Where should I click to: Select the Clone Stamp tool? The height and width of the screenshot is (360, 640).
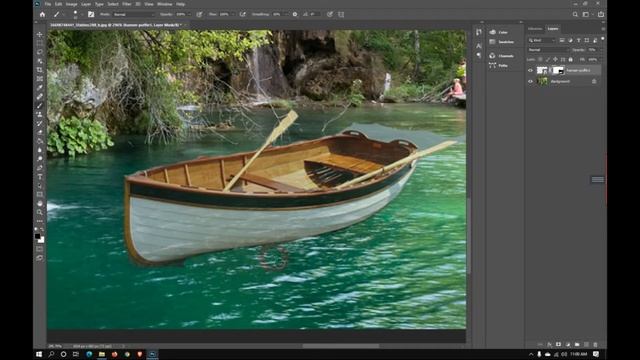tap(40, 115)
